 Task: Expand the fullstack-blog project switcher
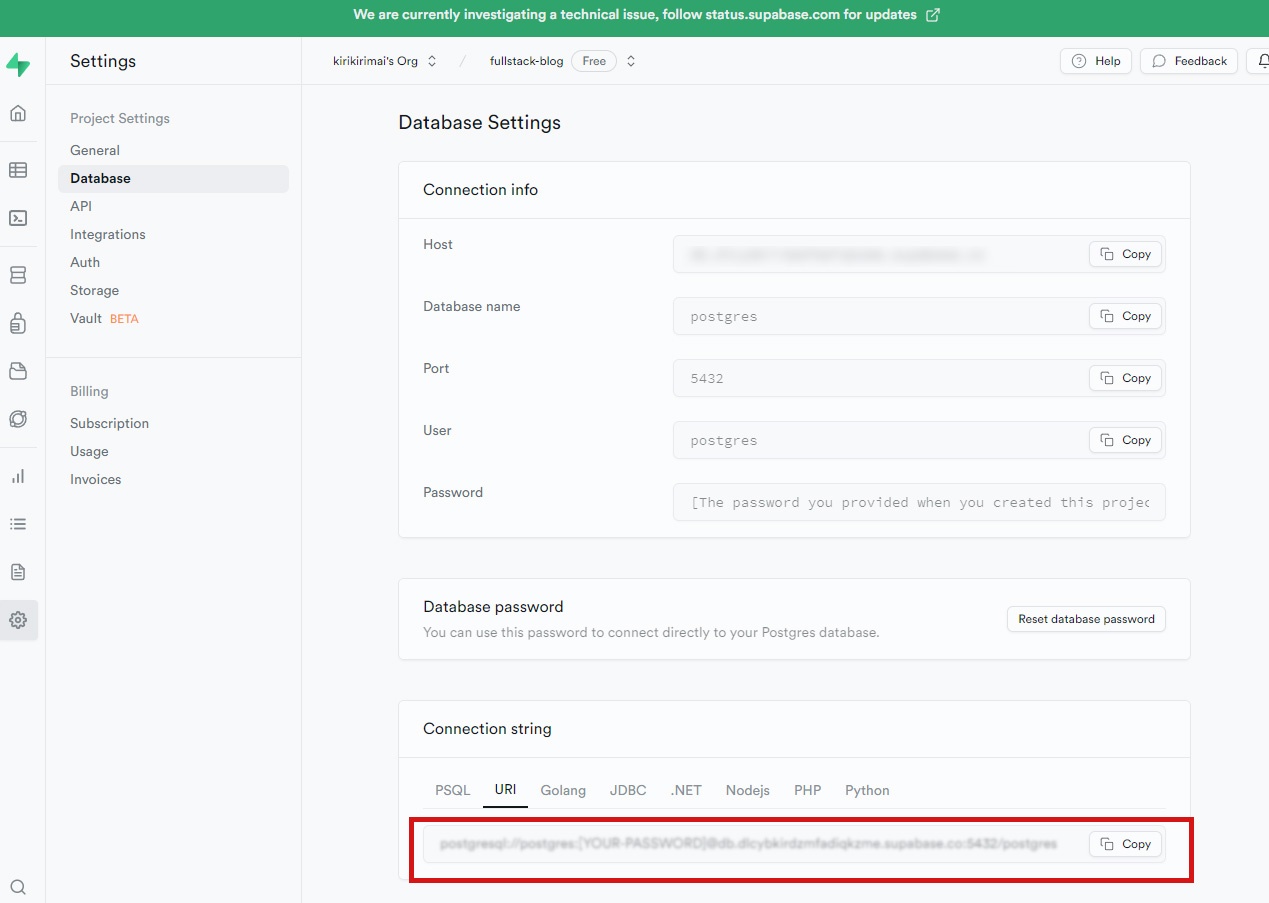point(631,61)
